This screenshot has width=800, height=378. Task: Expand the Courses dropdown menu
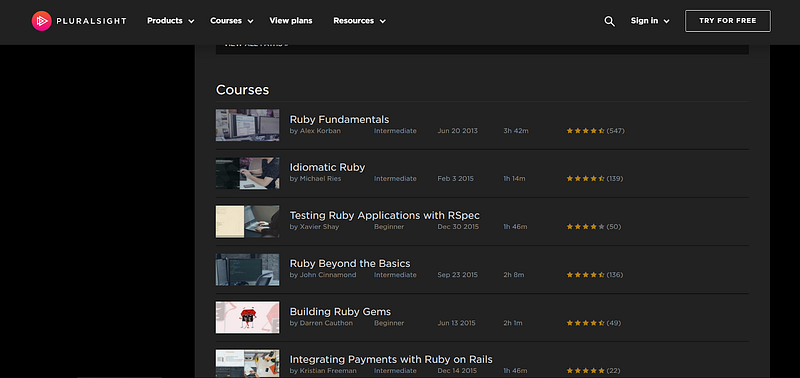tap(232, 21)
